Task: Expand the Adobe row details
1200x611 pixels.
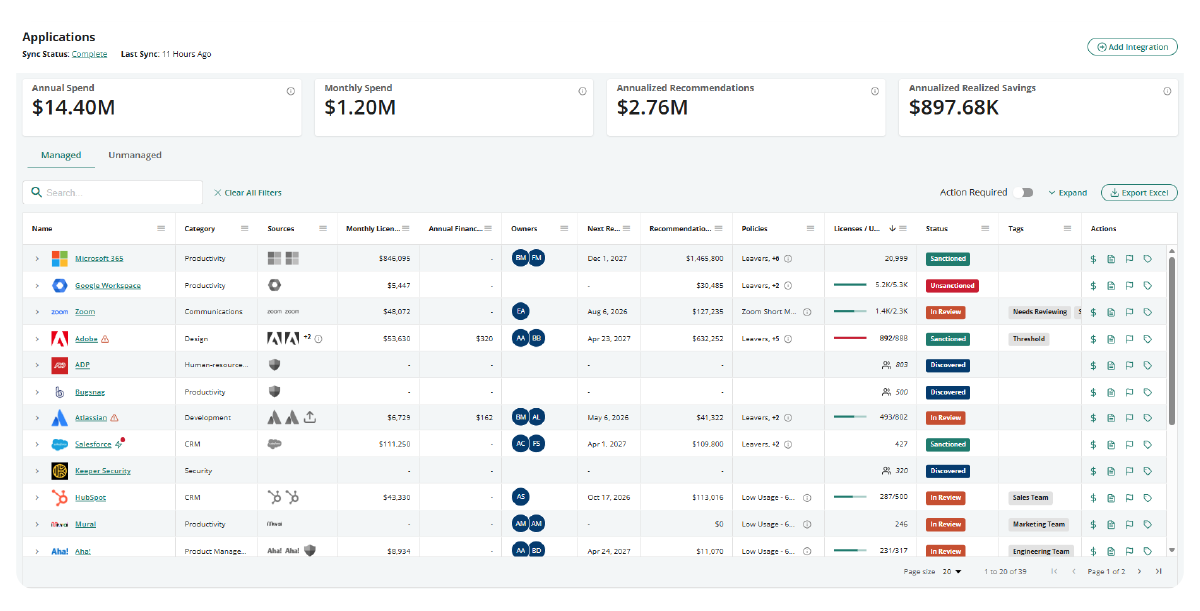Action: [37, 338]
